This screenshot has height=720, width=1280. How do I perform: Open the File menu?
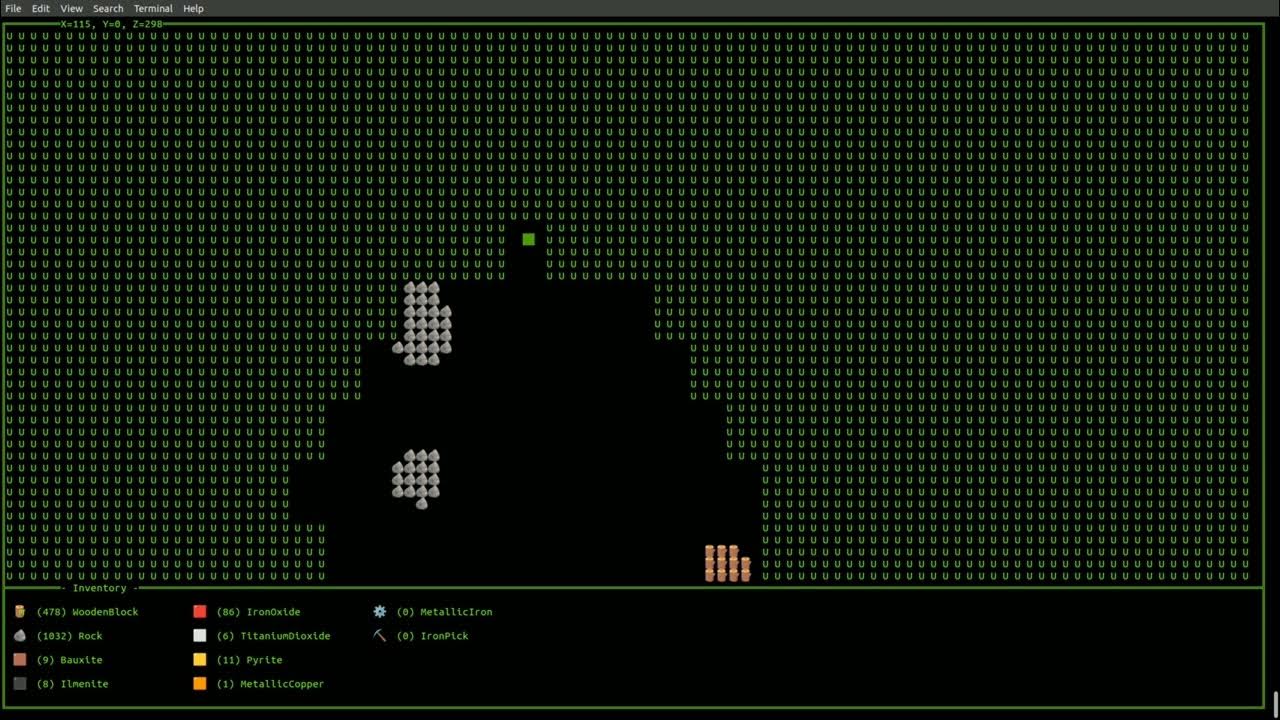coord(13,8)
